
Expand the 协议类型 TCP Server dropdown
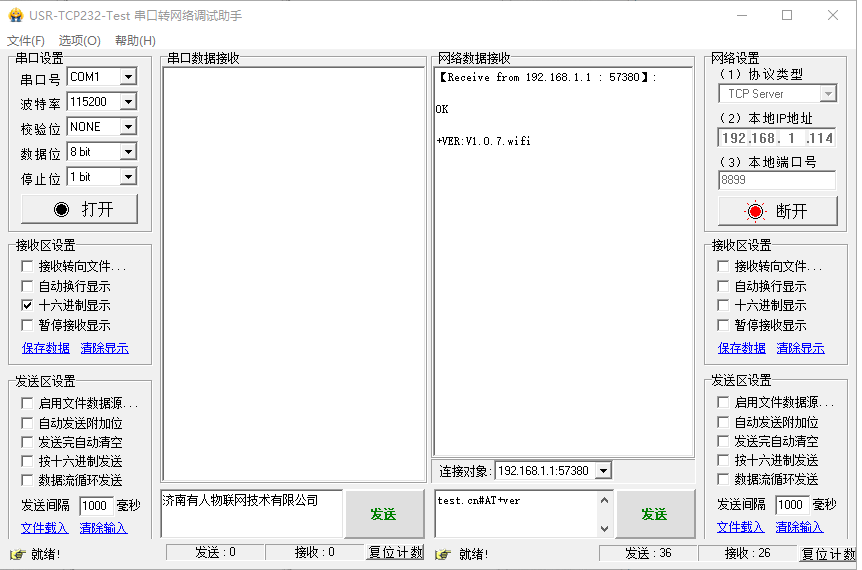coord(828,94)
